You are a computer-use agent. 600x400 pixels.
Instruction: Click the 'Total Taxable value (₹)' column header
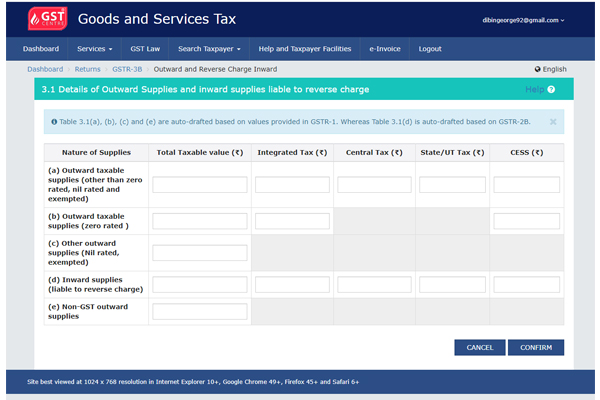click(x=200, y=152)
